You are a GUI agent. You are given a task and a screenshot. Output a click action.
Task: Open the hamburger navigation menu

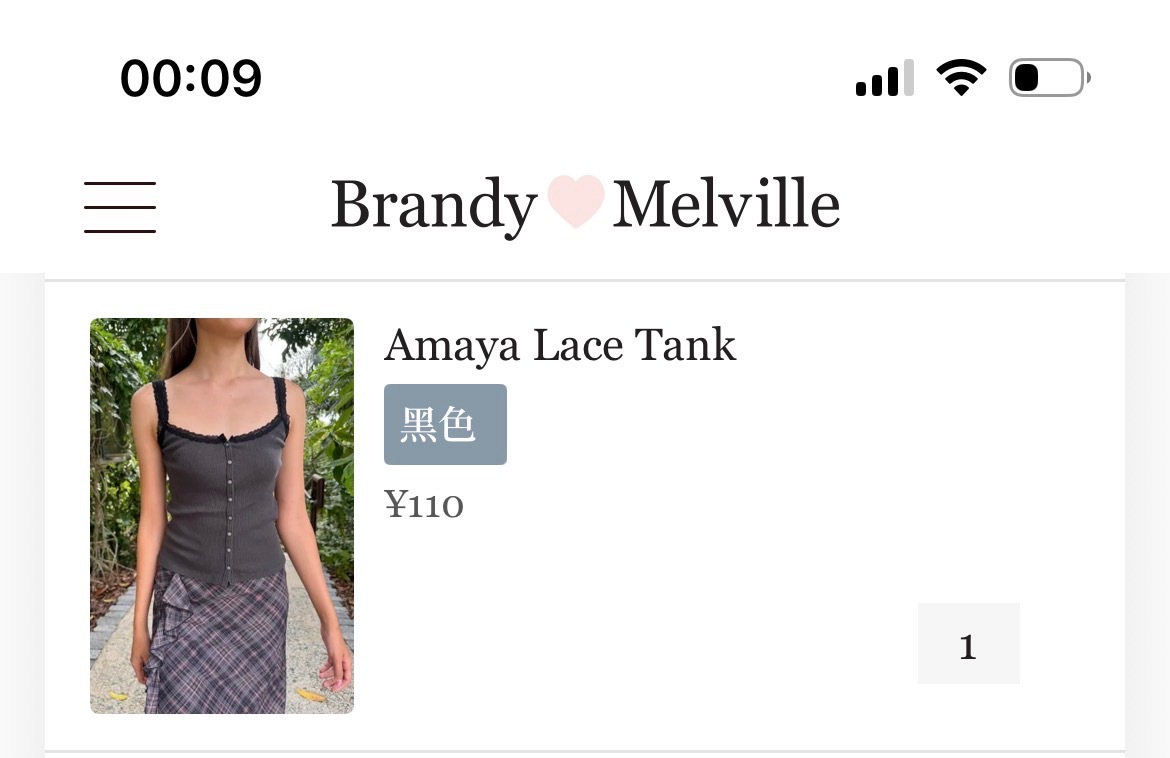tap(119, 207)
